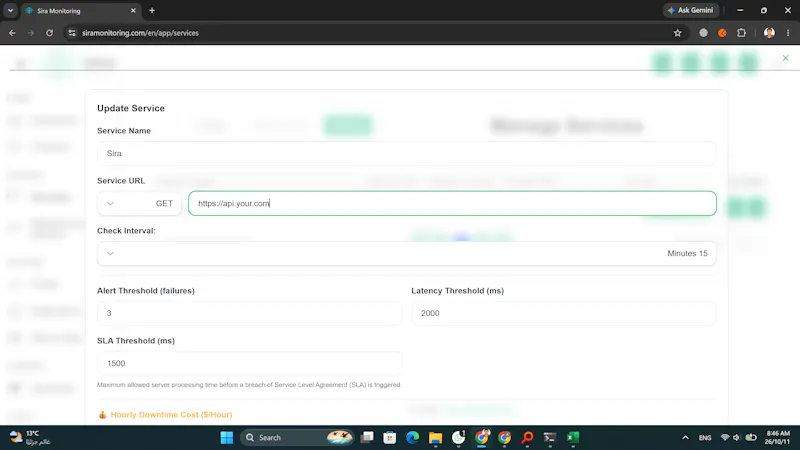Open the GET request method dropdown
This screenshot has width=800, height=450.
(x=139, y=203)
